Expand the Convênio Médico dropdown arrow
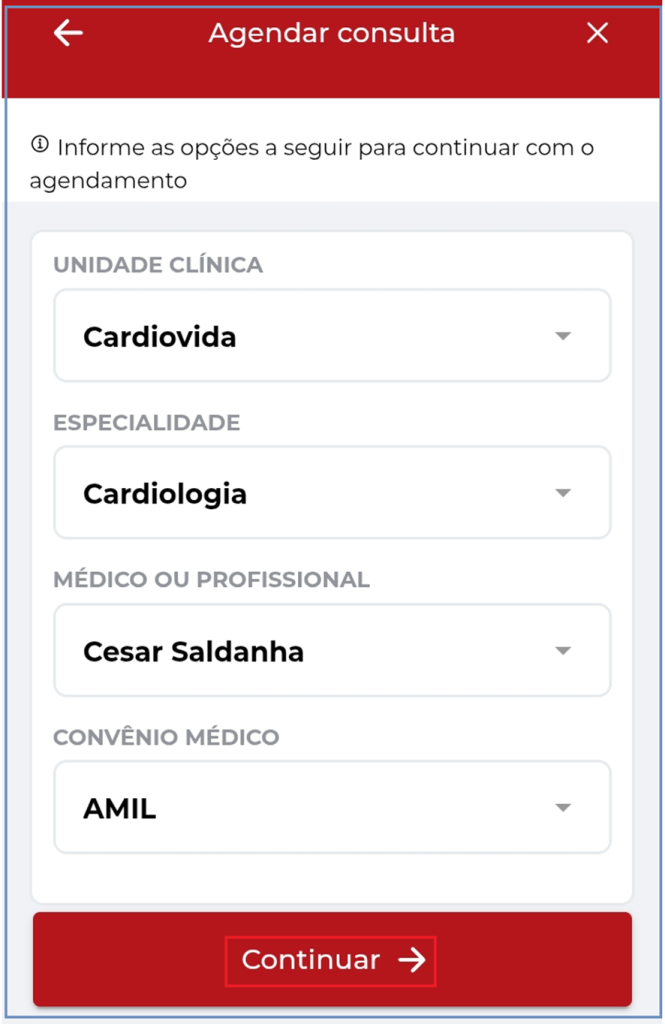This screenshot has height=1024, width=665. [563, 808]
